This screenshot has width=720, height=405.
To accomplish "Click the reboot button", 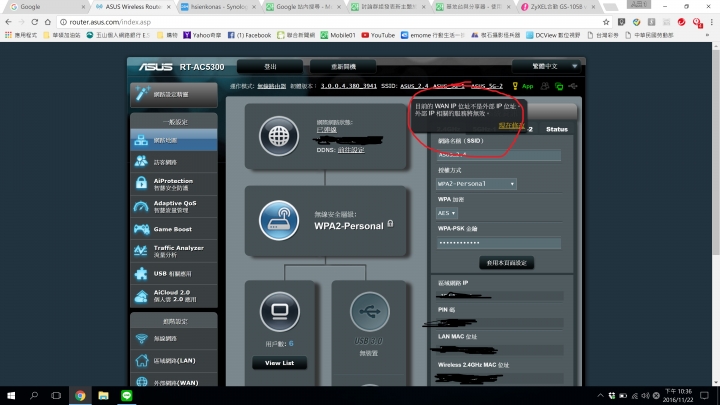I will pos(343,67).
